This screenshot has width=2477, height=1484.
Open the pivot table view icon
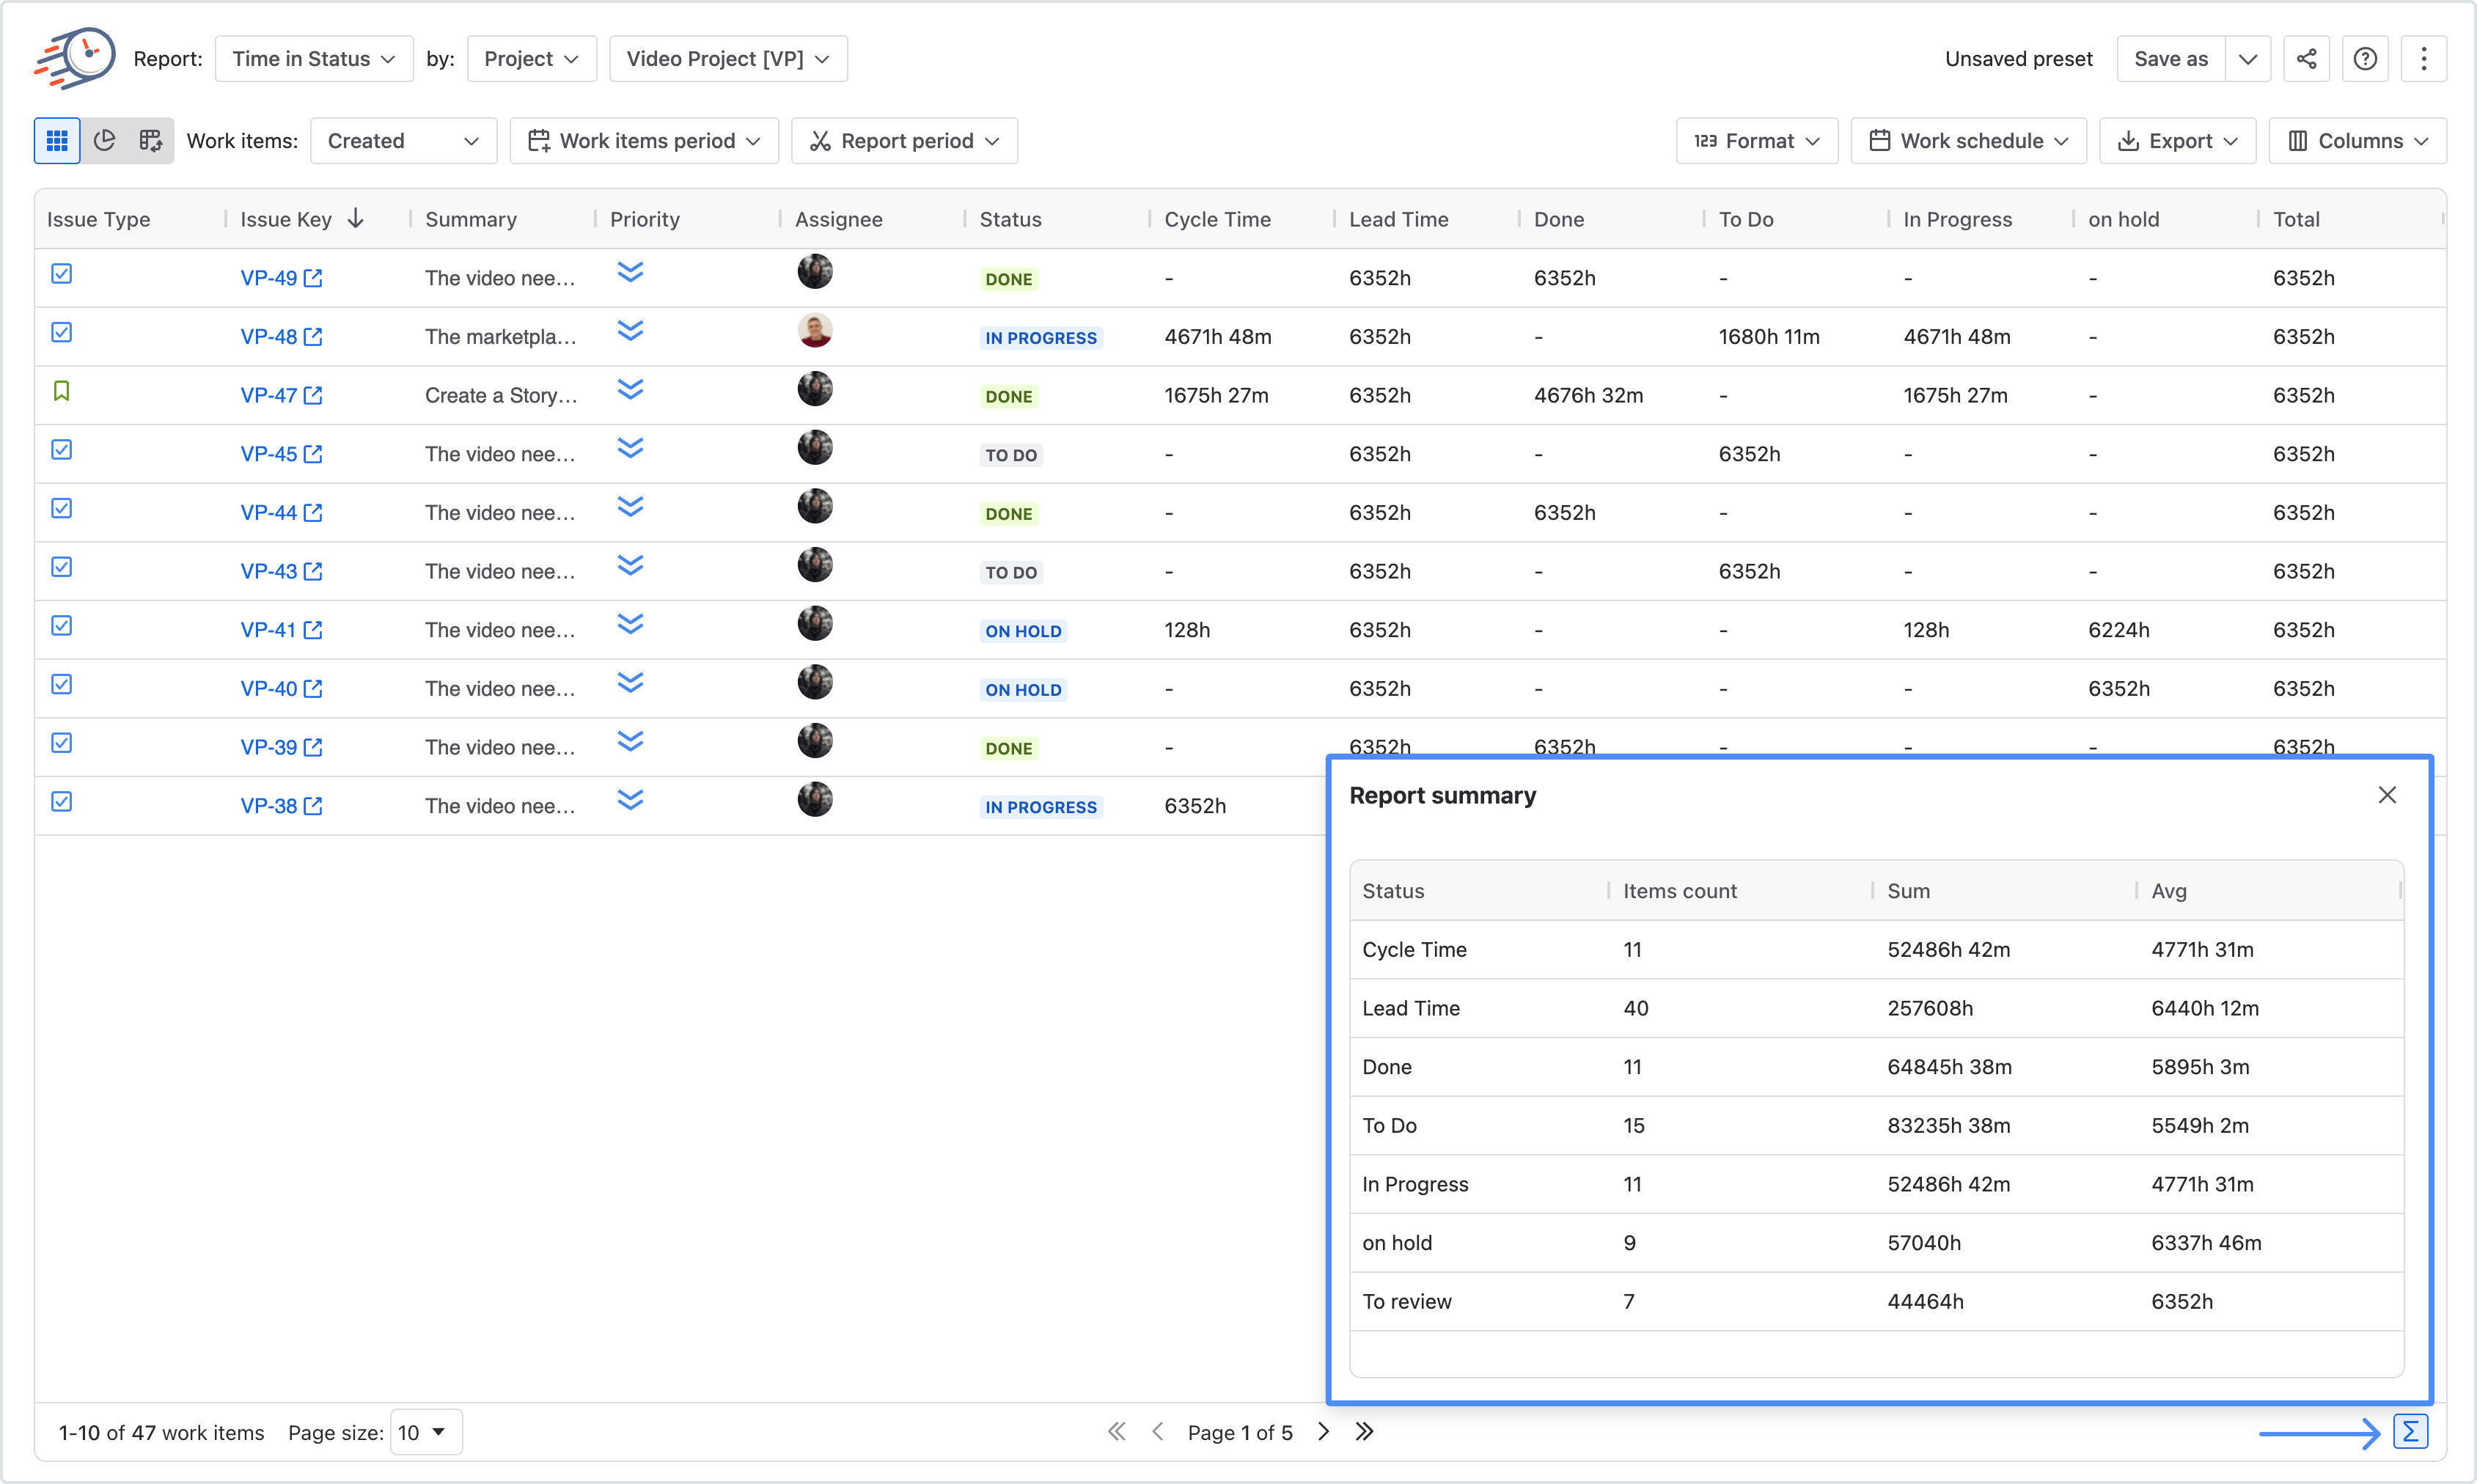pyautogui.click(x=151, y=141)
